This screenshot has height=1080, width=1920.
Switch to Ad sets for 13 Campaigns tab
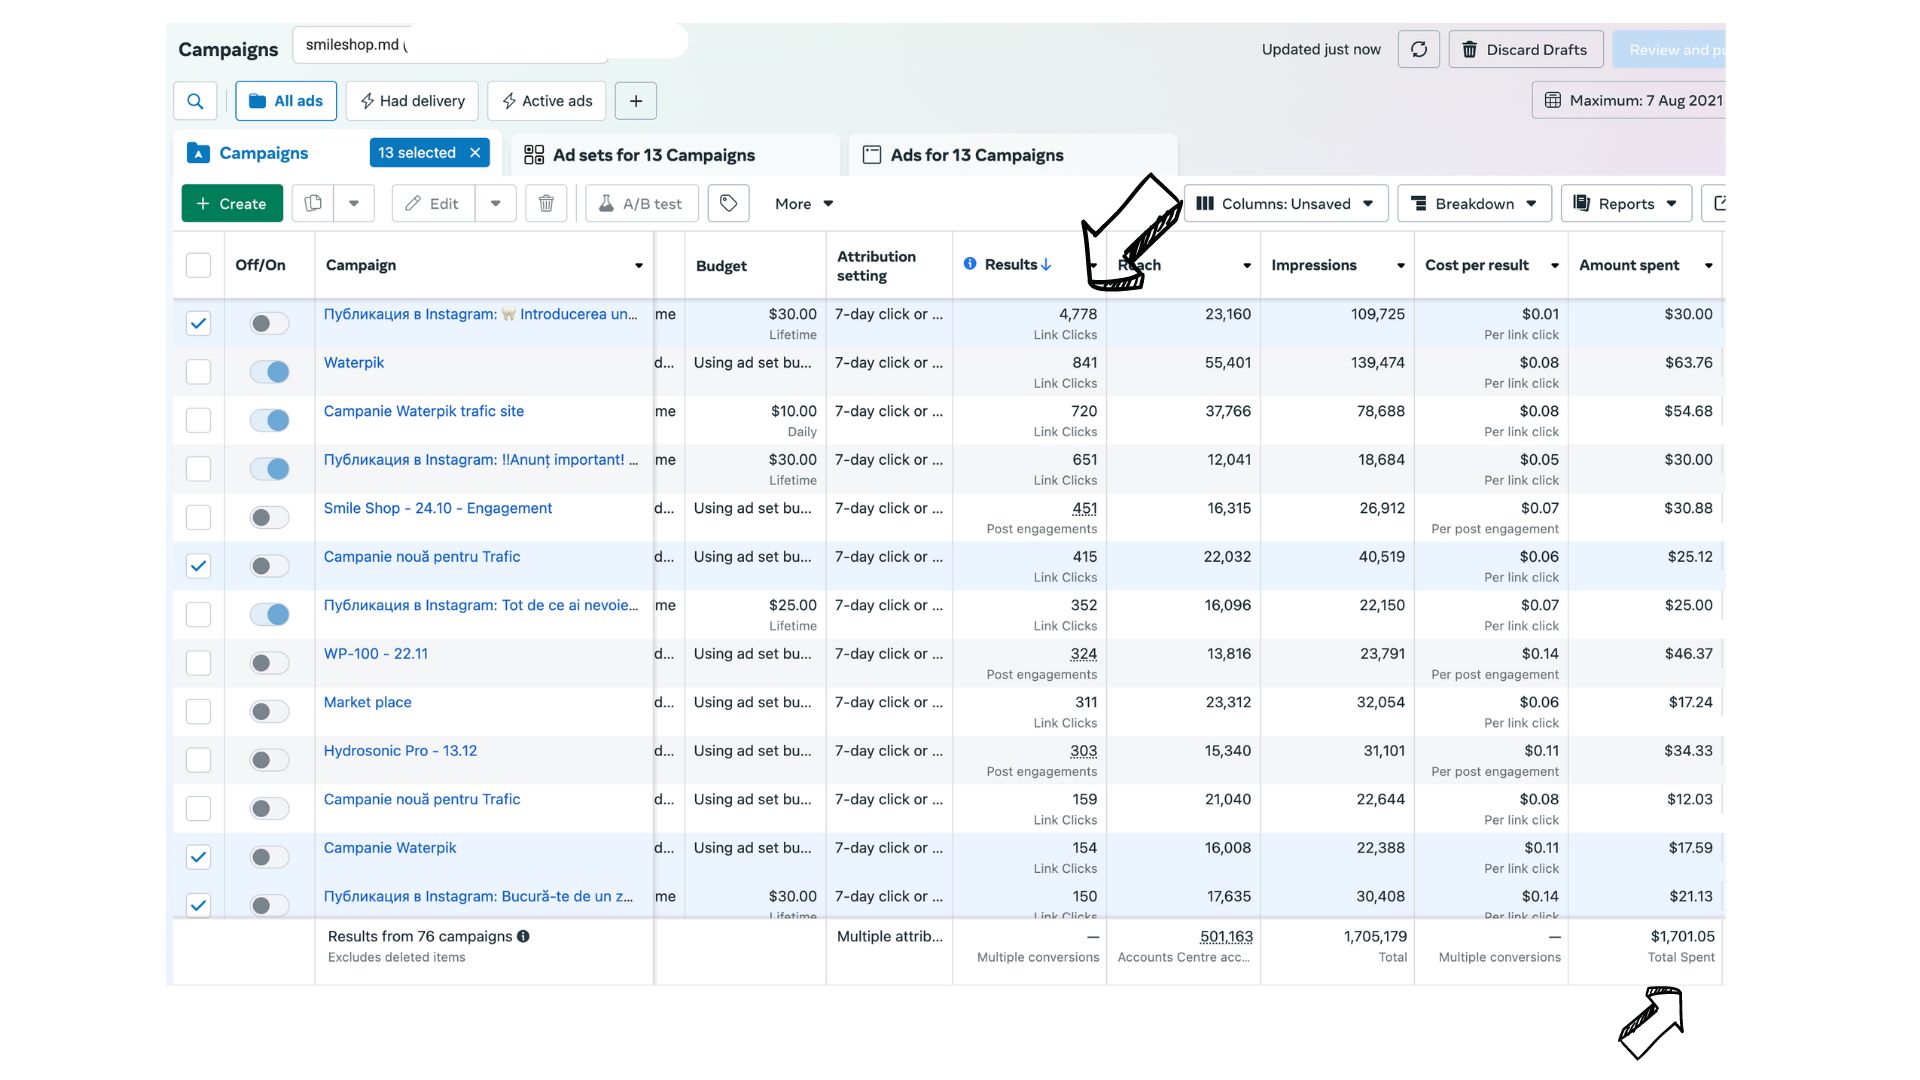(x=654, y=155)
